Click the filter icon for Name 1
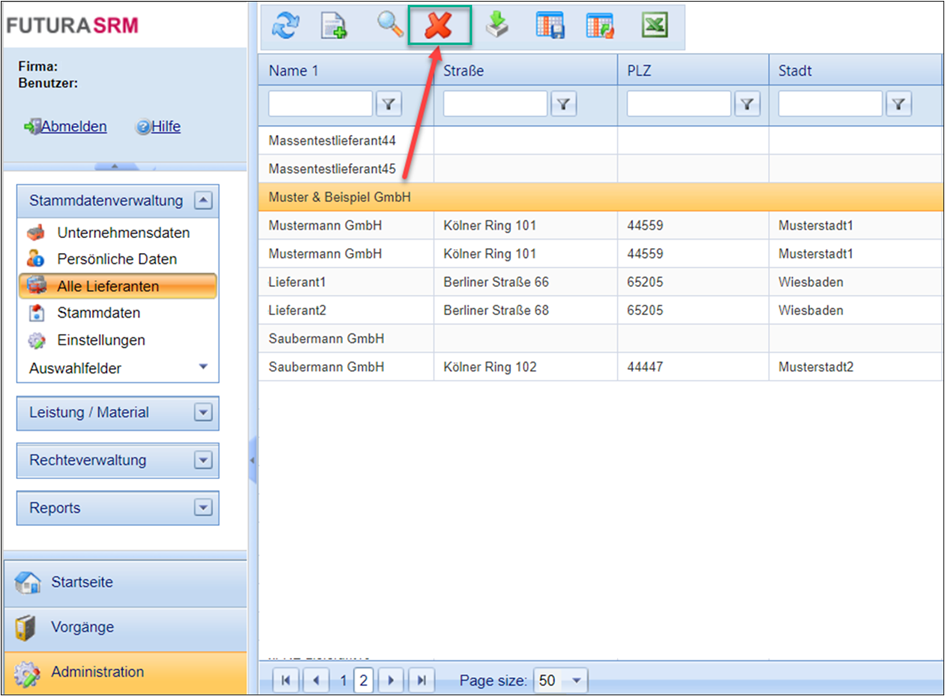This screenshot has width=945, height=696. (x=388, y=103)
